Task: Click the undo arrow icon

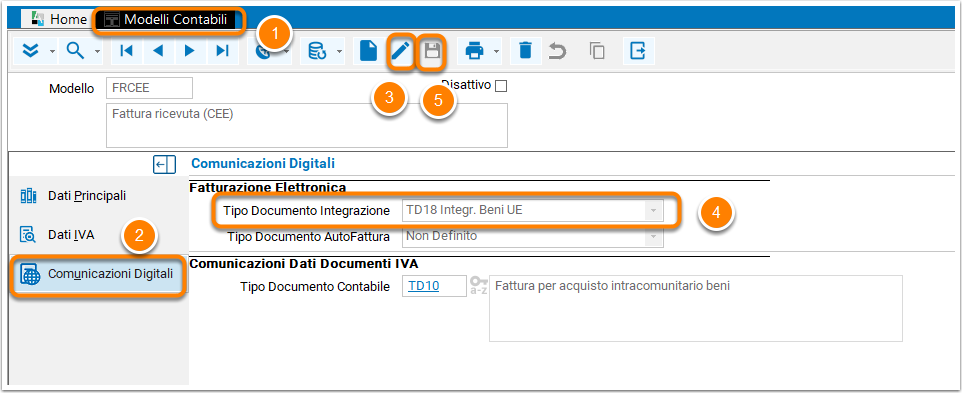Action: coord(557,51)
